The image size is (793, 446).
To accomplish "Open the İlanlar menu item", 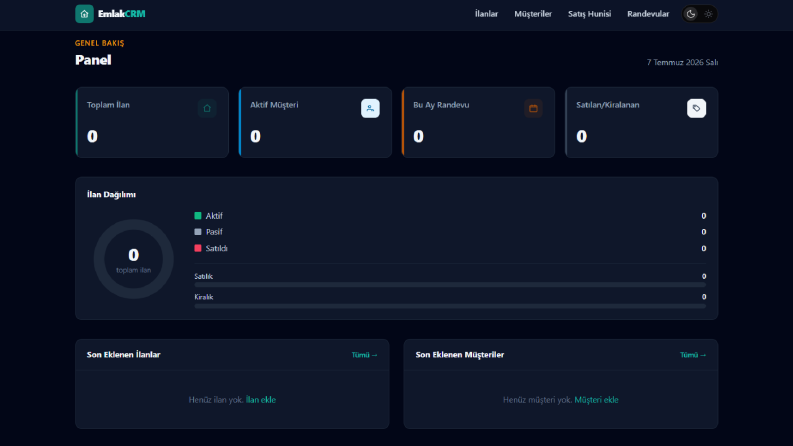I will [x=486, y=14].
